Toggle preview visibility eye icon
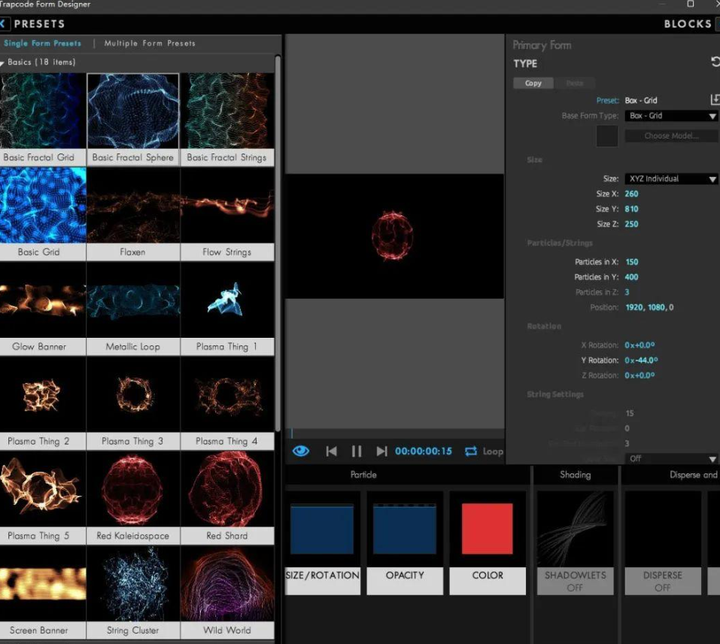Image resolution: width=720 pixels, height=644 pixels. click(301, 452)
